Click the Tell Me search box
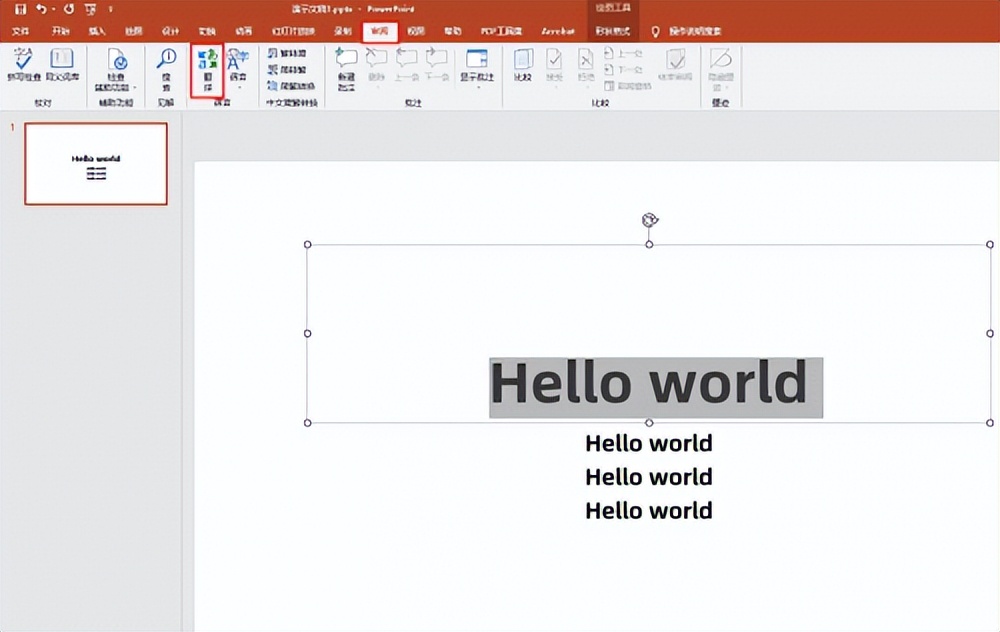 pos(692,31)
